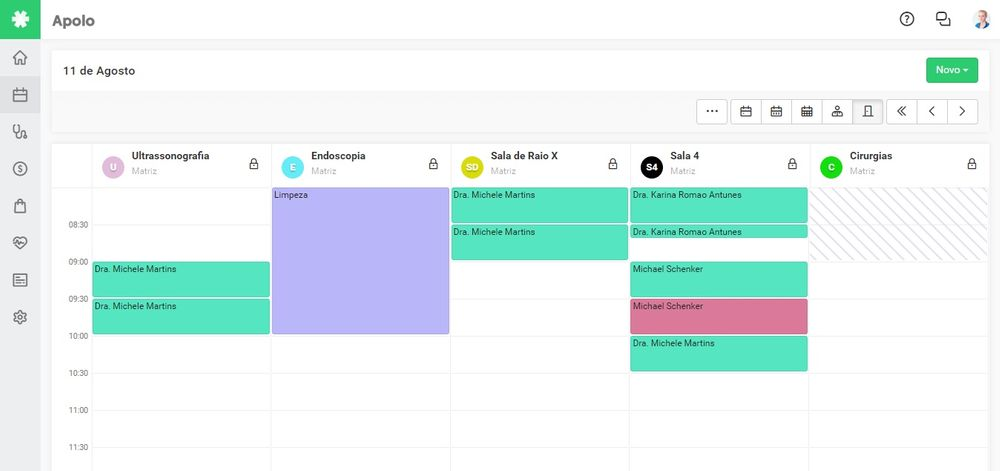Open settings gear in the sidebar
Viewport: 1000px width, 471px height.
[20, 317]
